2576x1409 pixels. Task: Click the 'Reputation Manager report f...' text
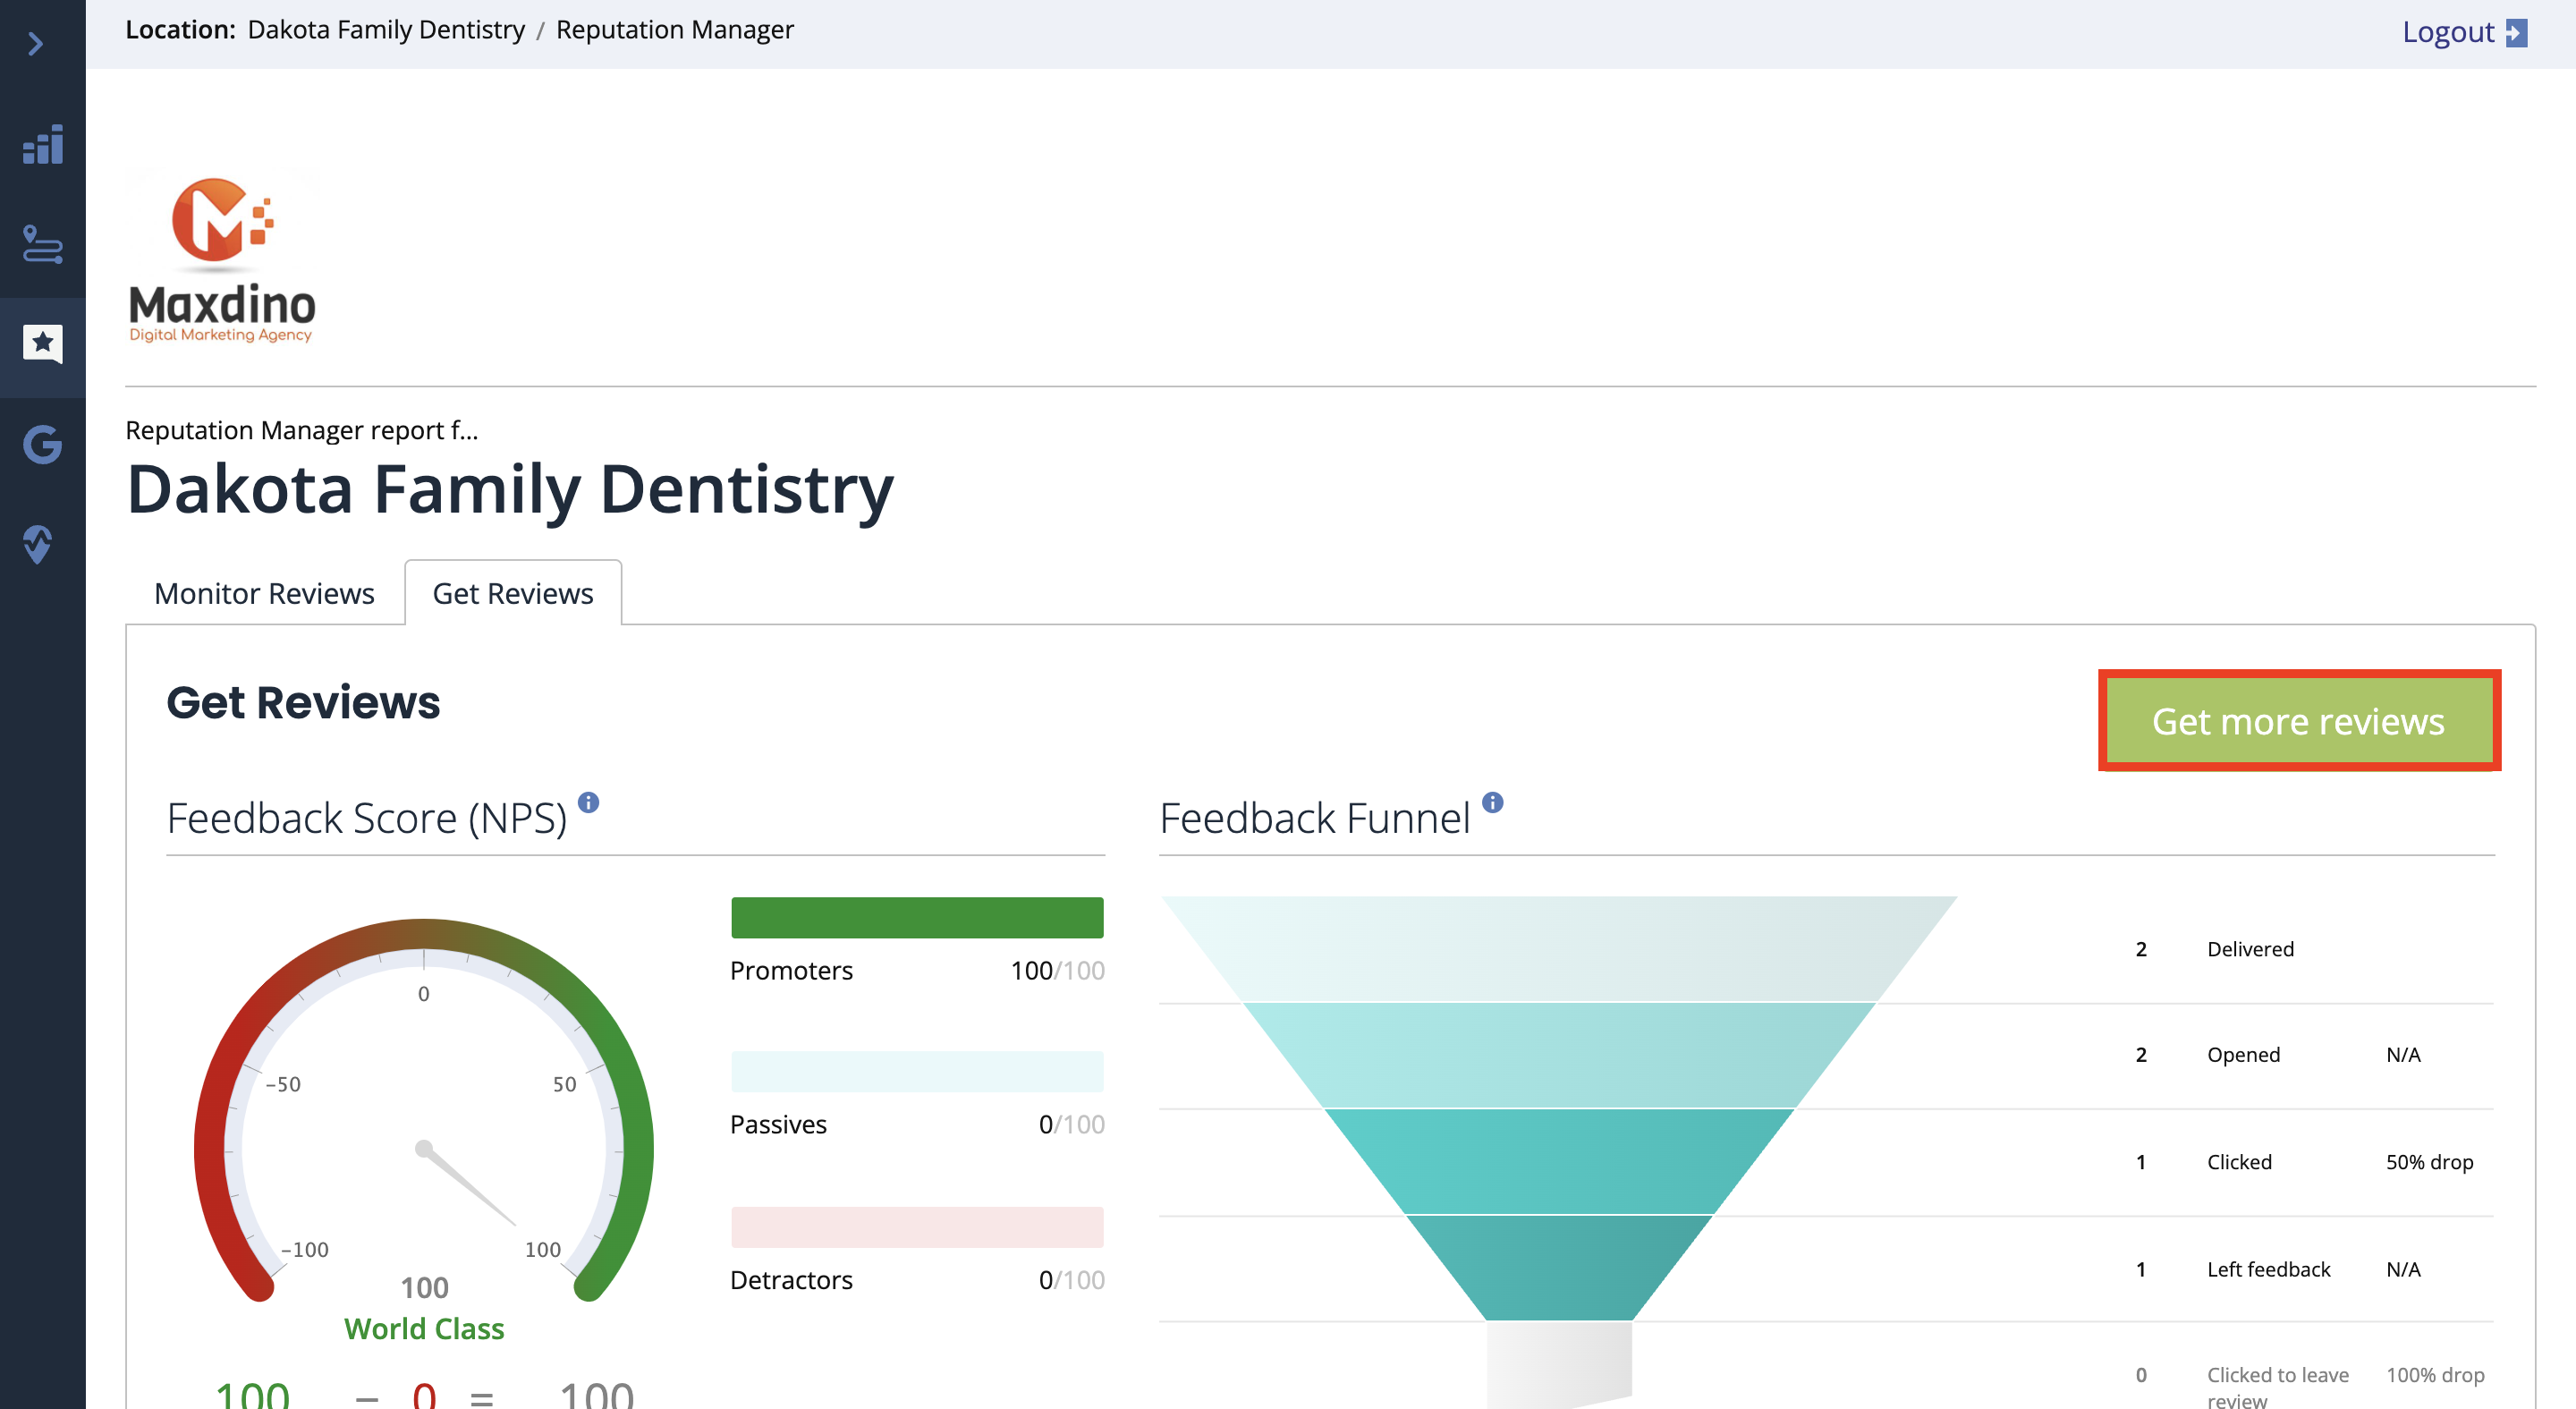(x=302, y=430)
